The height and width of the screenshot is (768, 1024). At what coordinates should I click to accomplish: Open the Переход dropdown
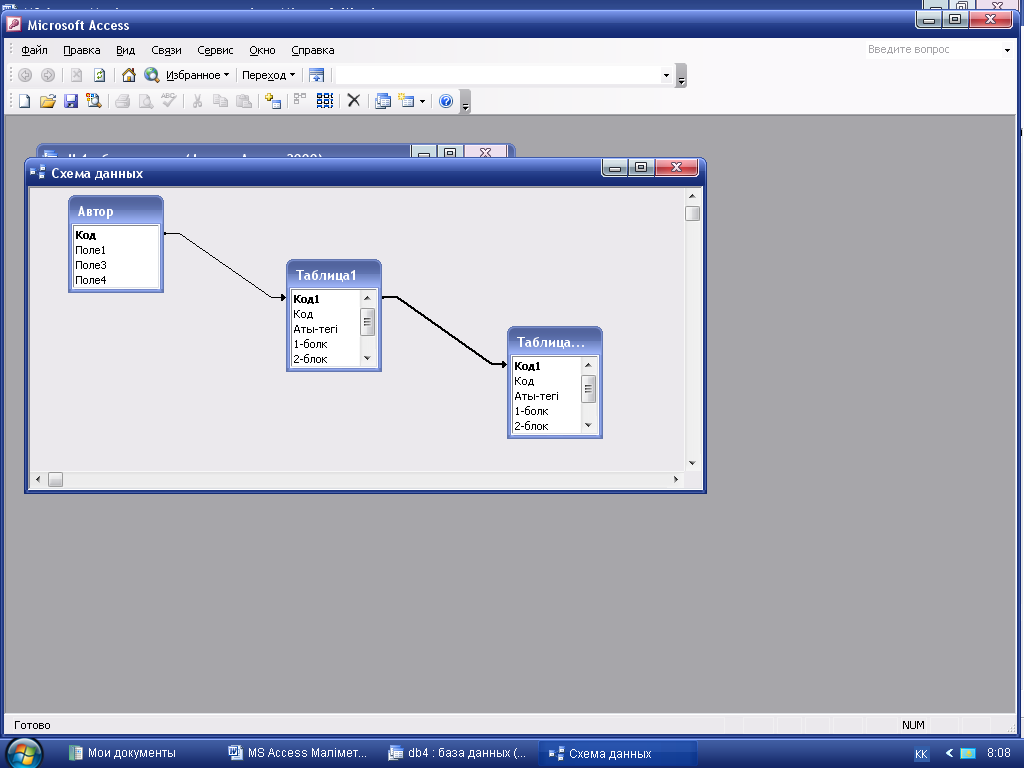(x=268, y=75)
